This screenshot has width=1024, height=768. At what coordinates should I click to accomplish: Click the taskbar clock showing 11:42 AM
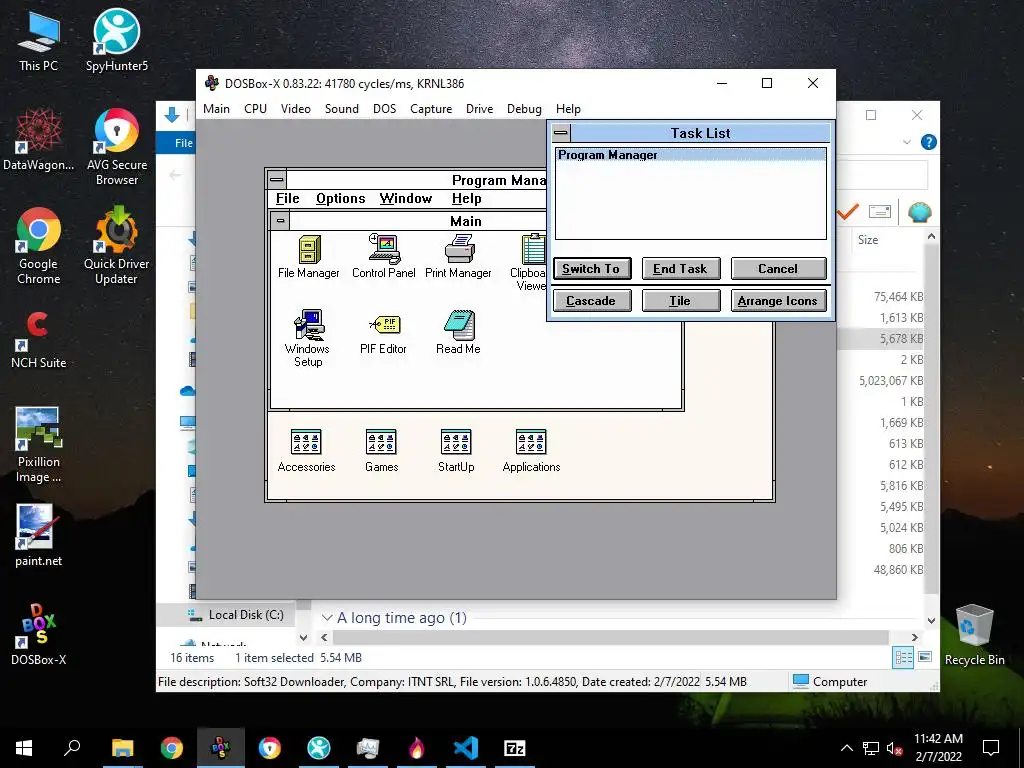point(938,747)
